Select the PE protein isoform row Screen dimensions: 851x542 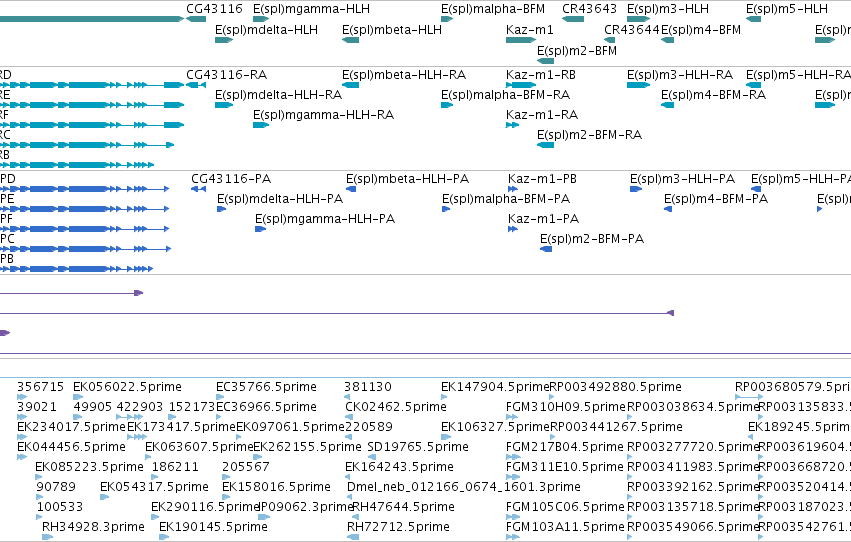point(85,209)
